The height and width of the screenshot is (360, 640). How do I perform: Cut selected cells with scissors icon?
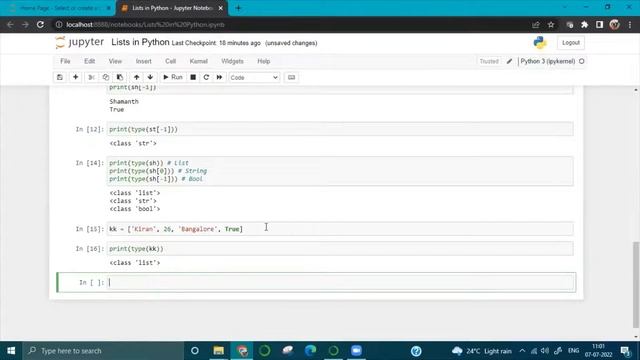click(x=91, y=77)
